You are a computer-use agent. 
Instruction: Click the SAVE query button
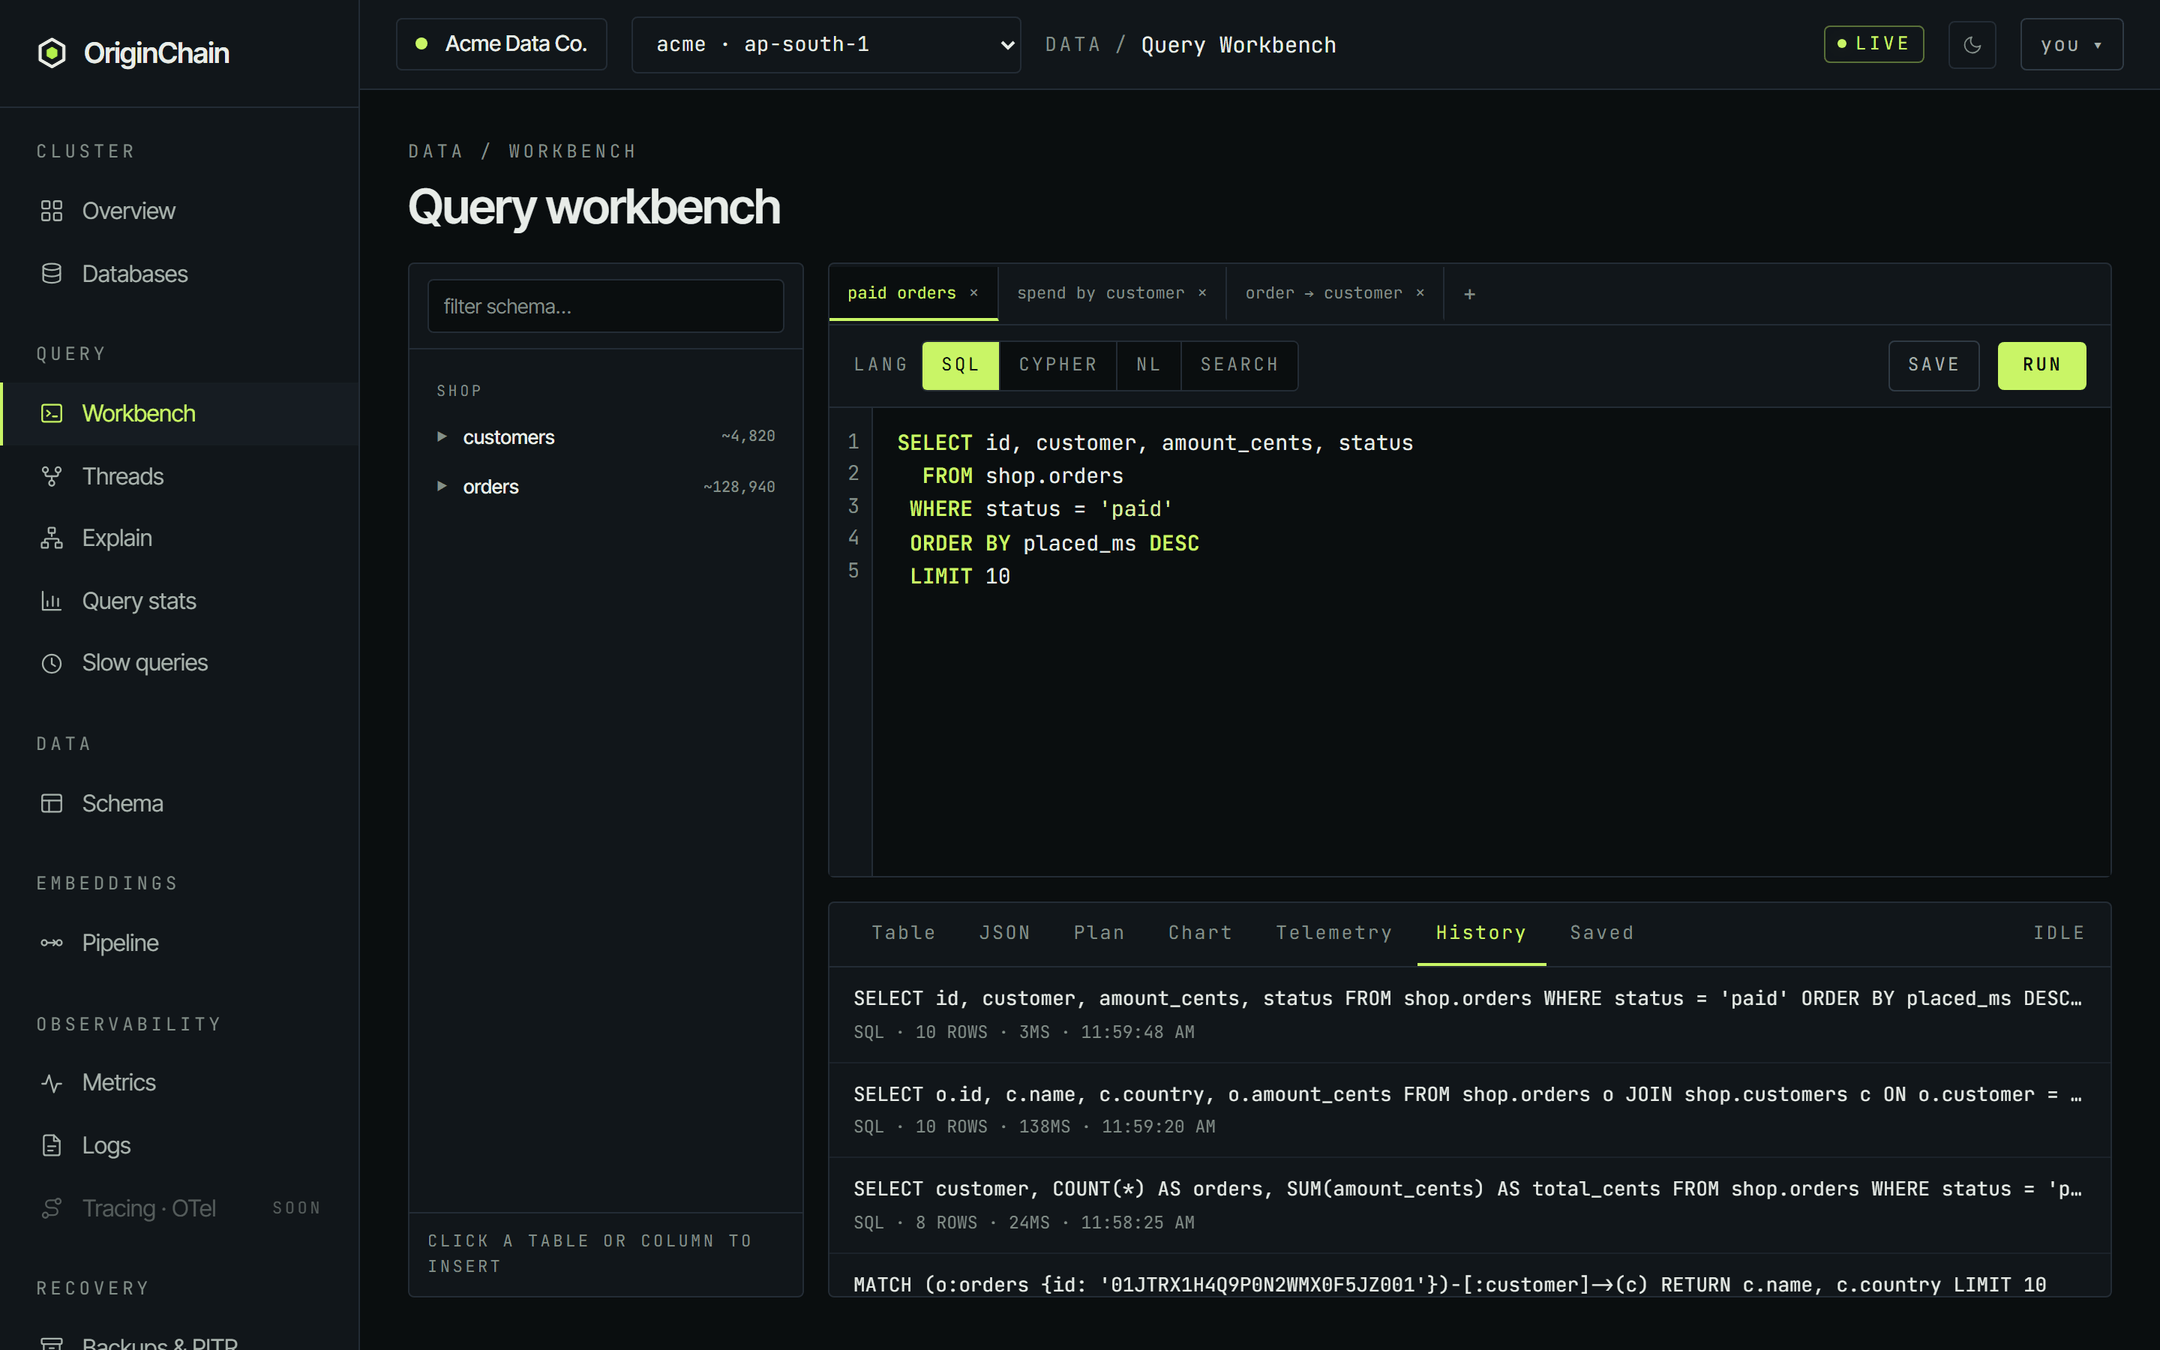[x=1933, y=365]
